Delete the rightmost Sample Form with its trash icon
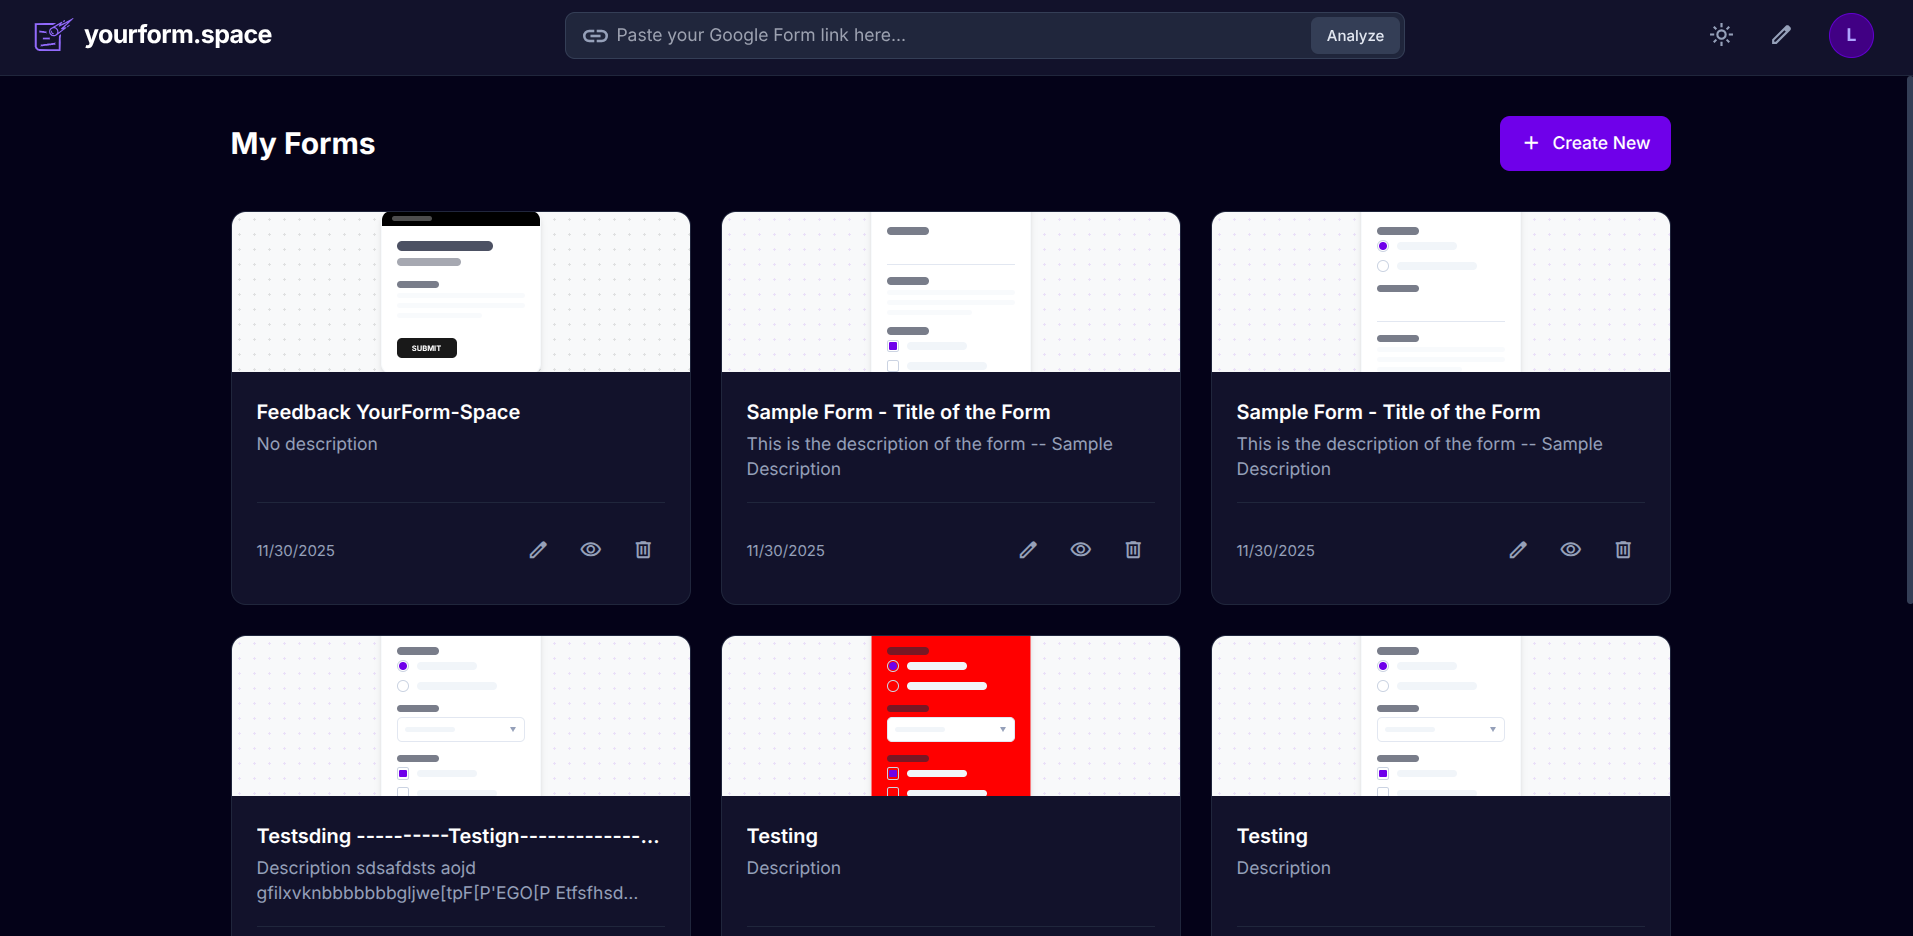The image size is (1913, 936). click(1623, 550)
